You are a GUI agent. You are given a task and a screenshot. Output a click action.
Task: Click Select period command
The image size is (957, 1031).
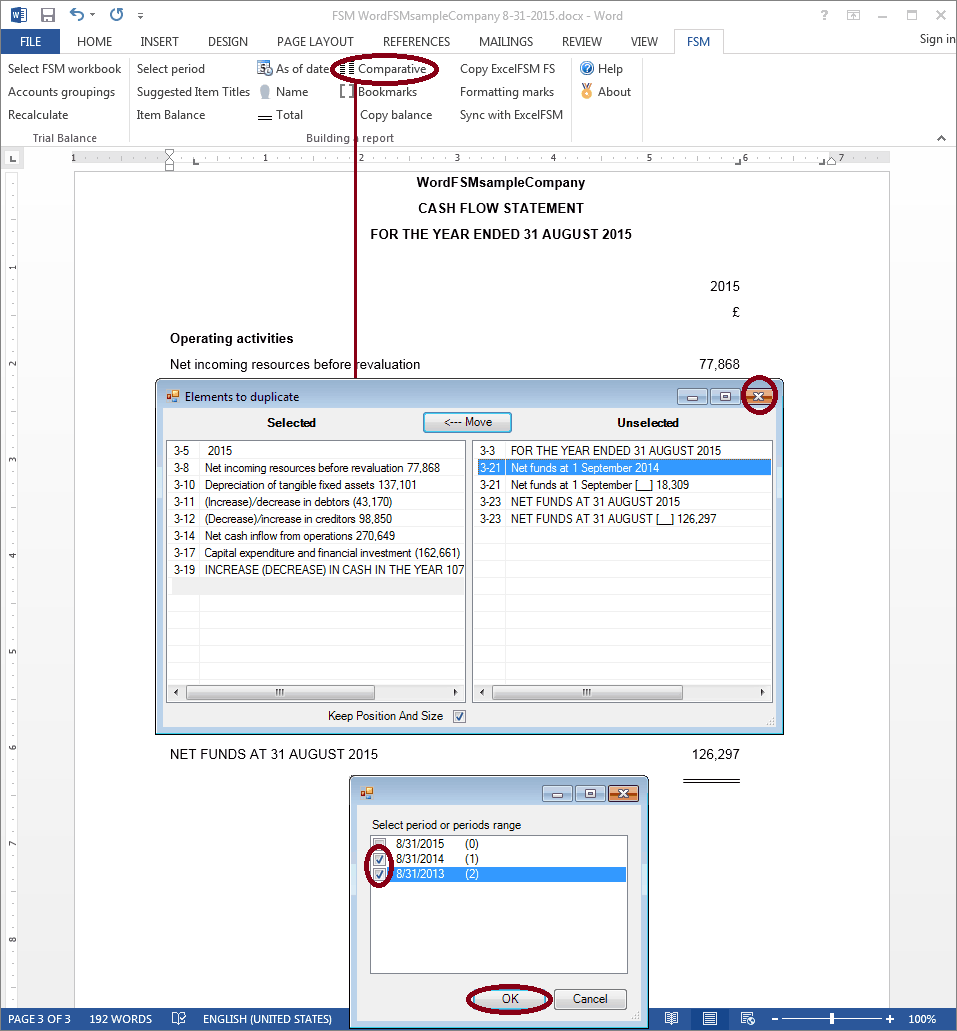170,68
